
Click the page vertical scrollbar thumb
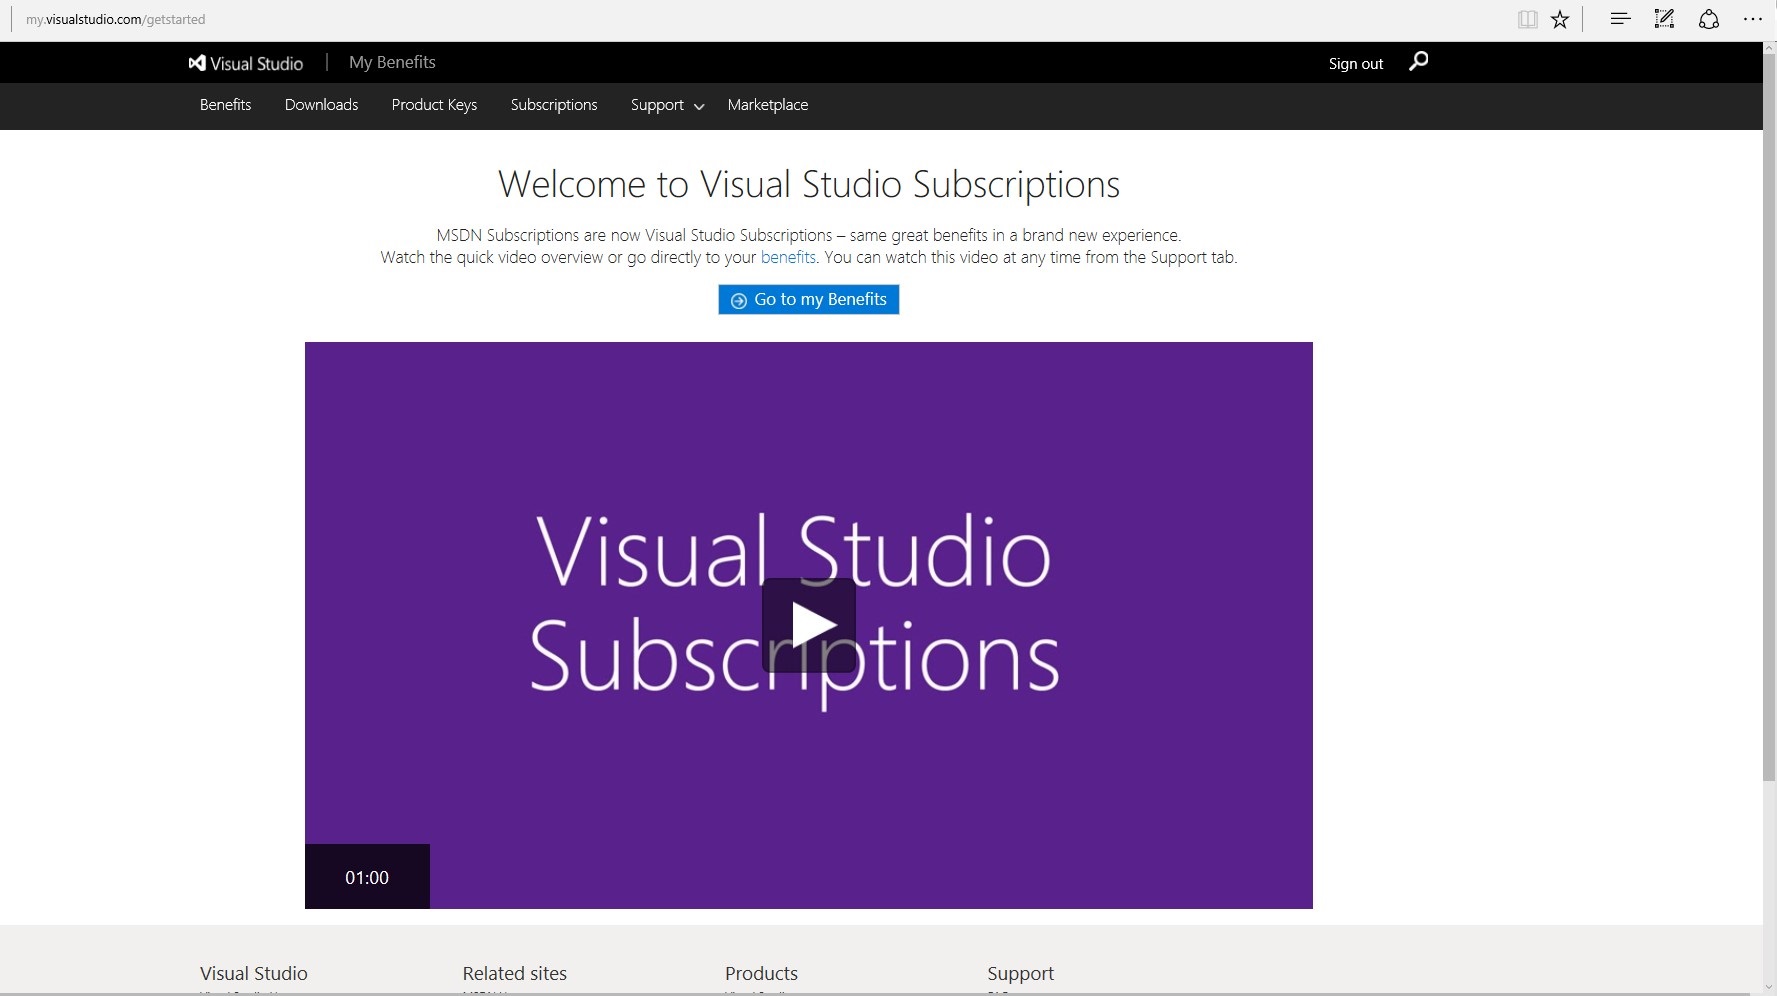(x=1769, y=415)
